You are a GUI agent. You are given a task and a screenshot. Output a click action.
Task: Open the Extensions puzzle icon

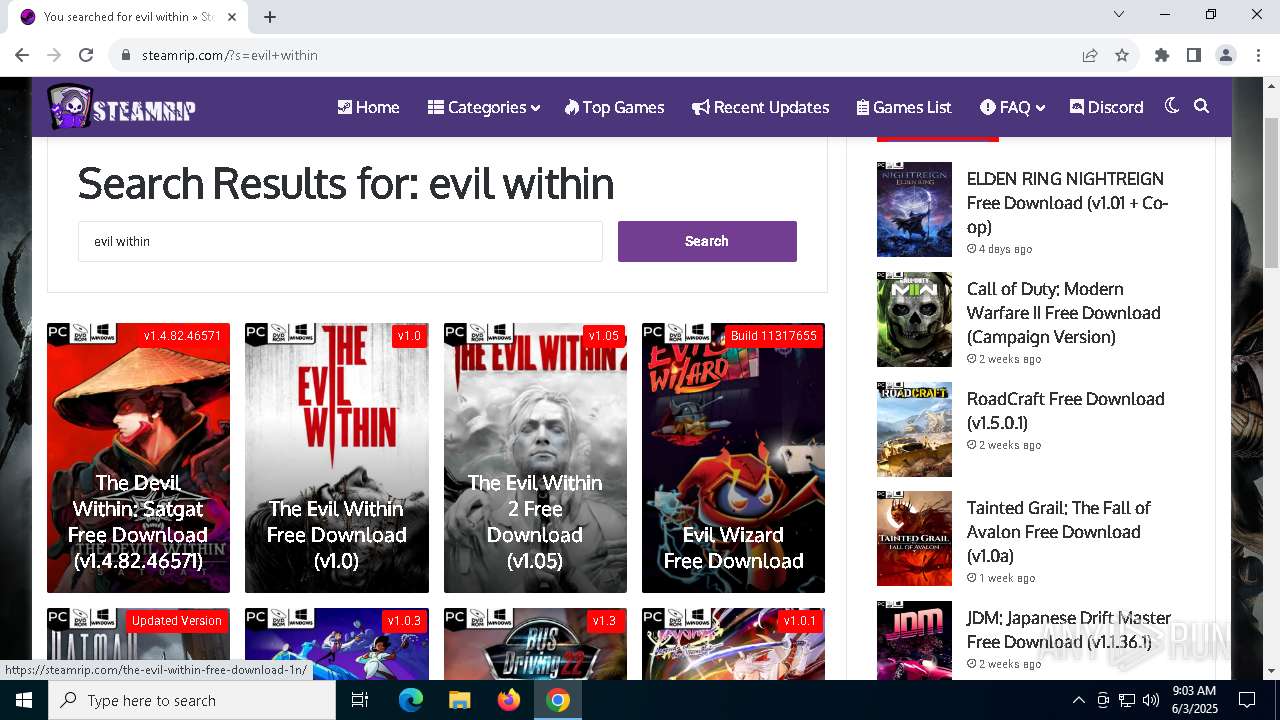click(x=1162, y=55)
